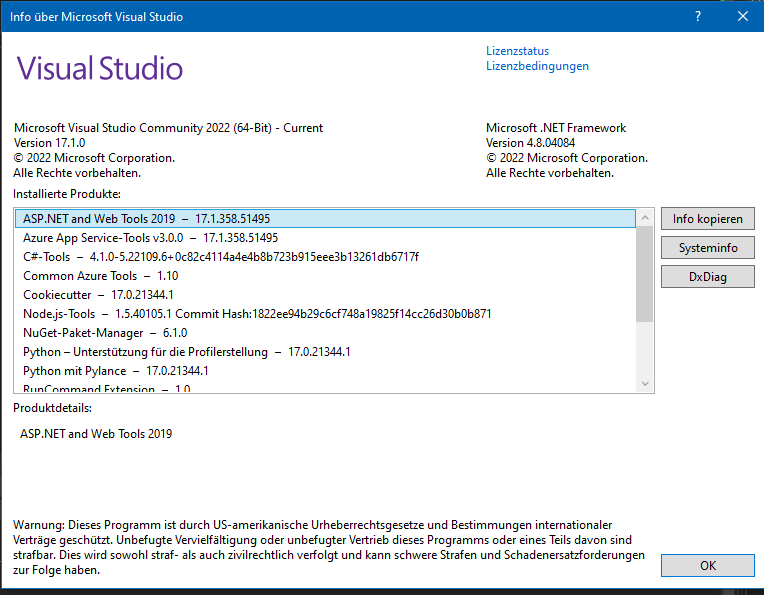Click the Installierte Produkte label
764x595 pixels.
pos(67,194)
